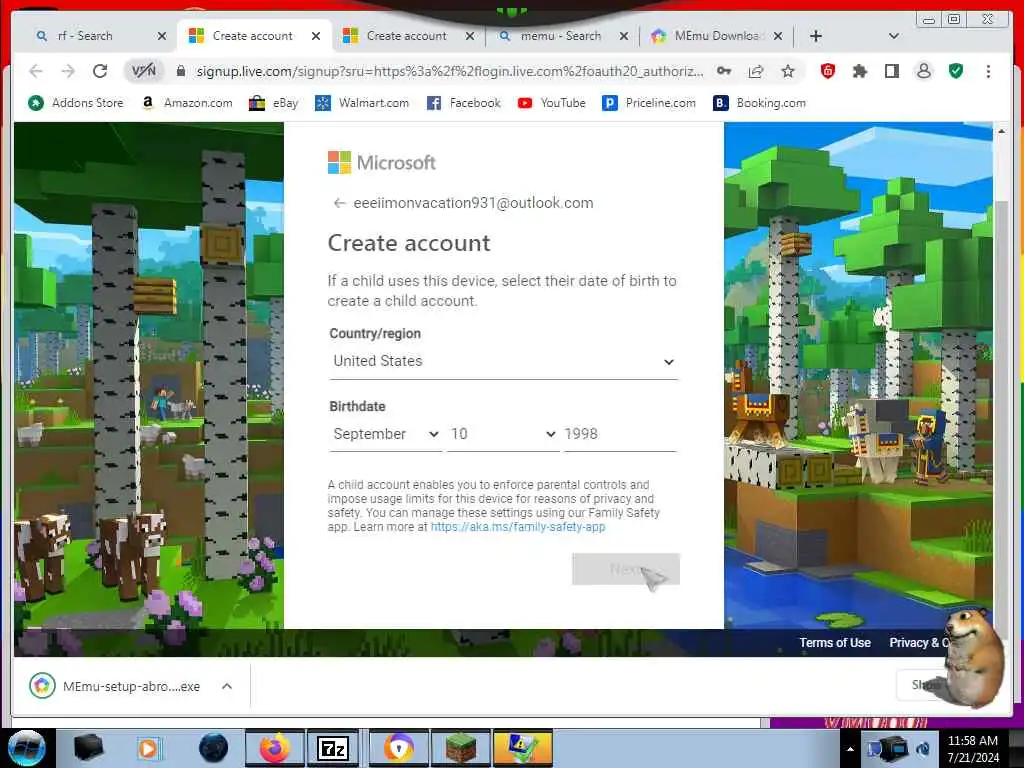This screenshot has width=1024, height=768.
Task: Click the address bar URL field
Action: point(449,71)
